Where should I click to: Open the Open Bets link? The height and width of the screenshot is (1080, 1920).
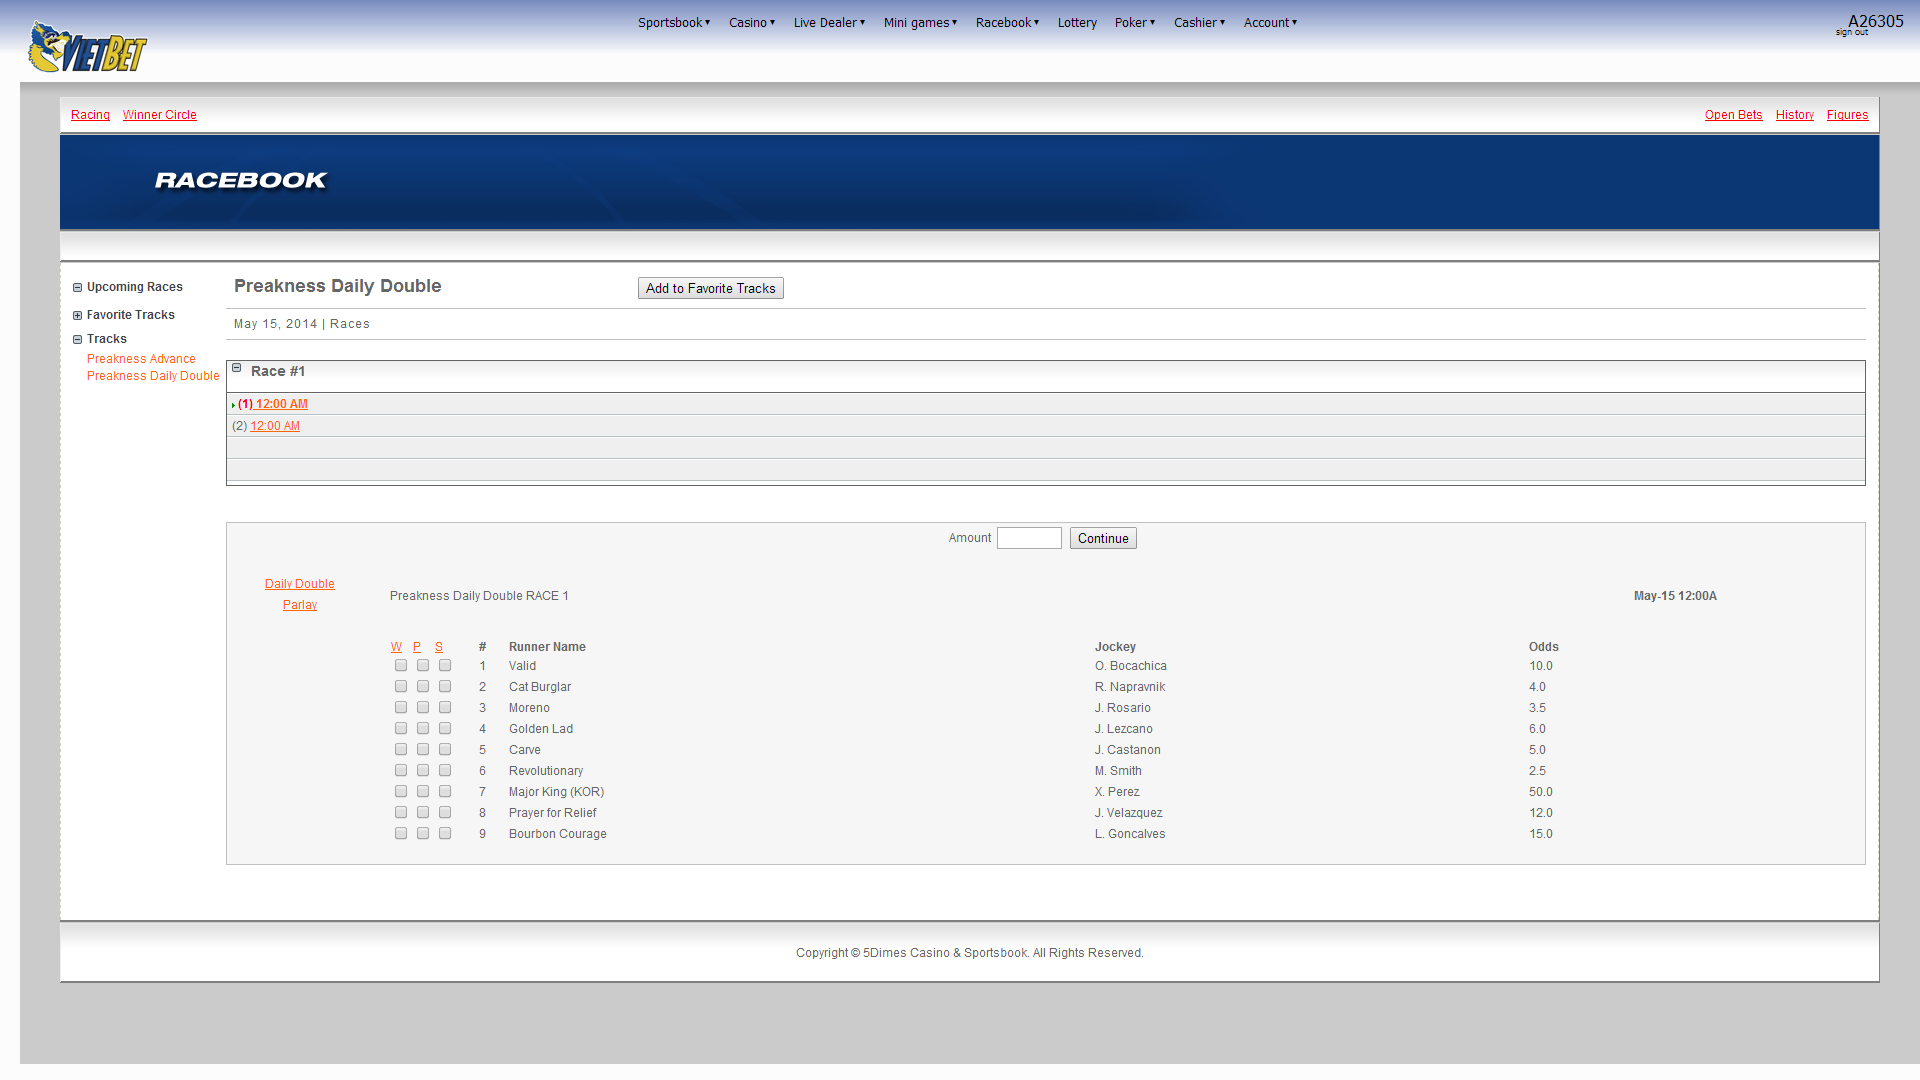coord(1733,115)
